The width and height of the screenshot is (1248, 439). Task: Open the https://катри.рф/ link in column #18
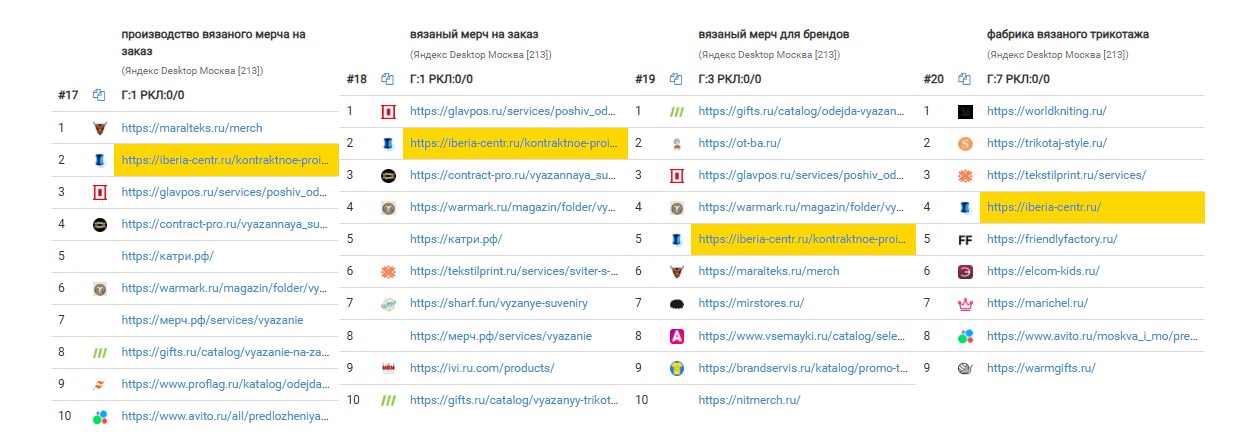[456, 240]
